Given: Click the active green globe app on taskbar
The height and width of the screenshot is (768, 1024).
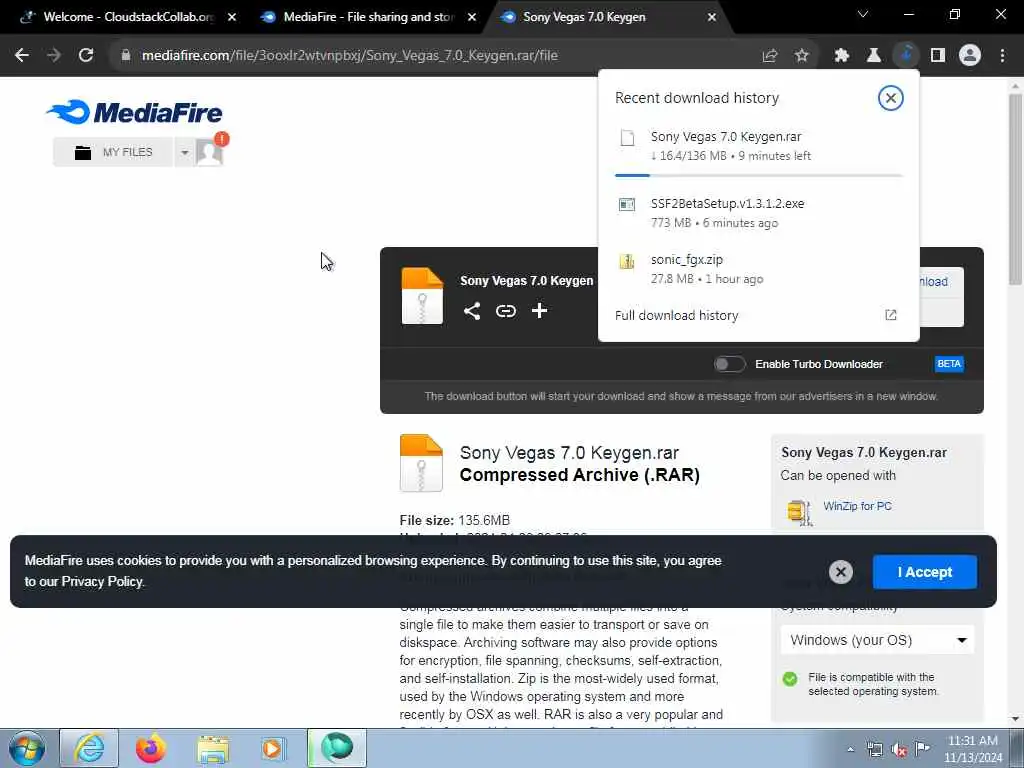Looking at the screenshot, I should (337, 748).
